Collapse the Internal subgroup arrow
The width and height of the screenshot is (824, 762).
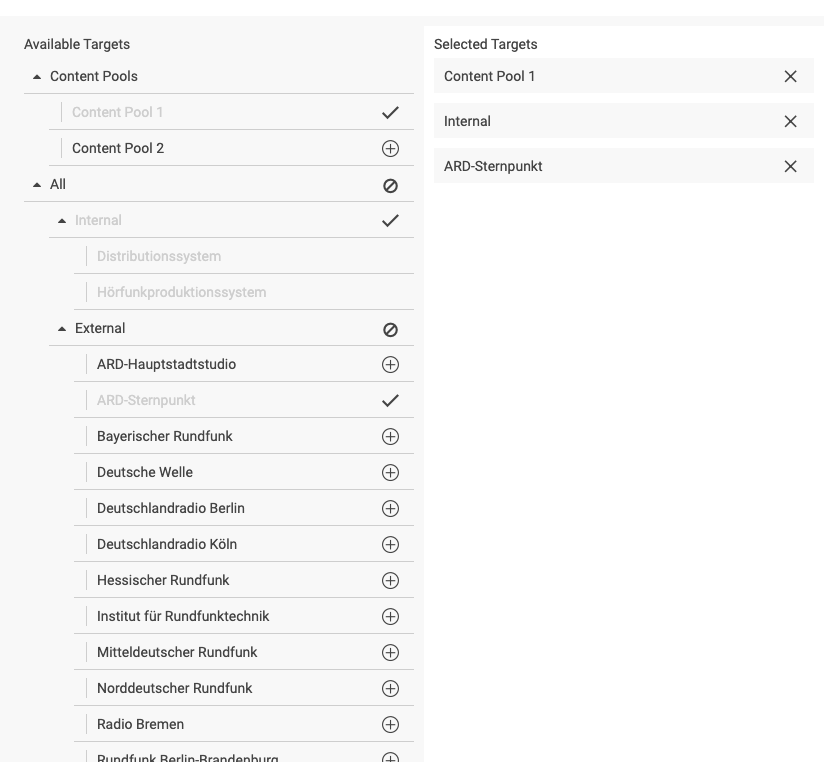(x=62, y=221)
